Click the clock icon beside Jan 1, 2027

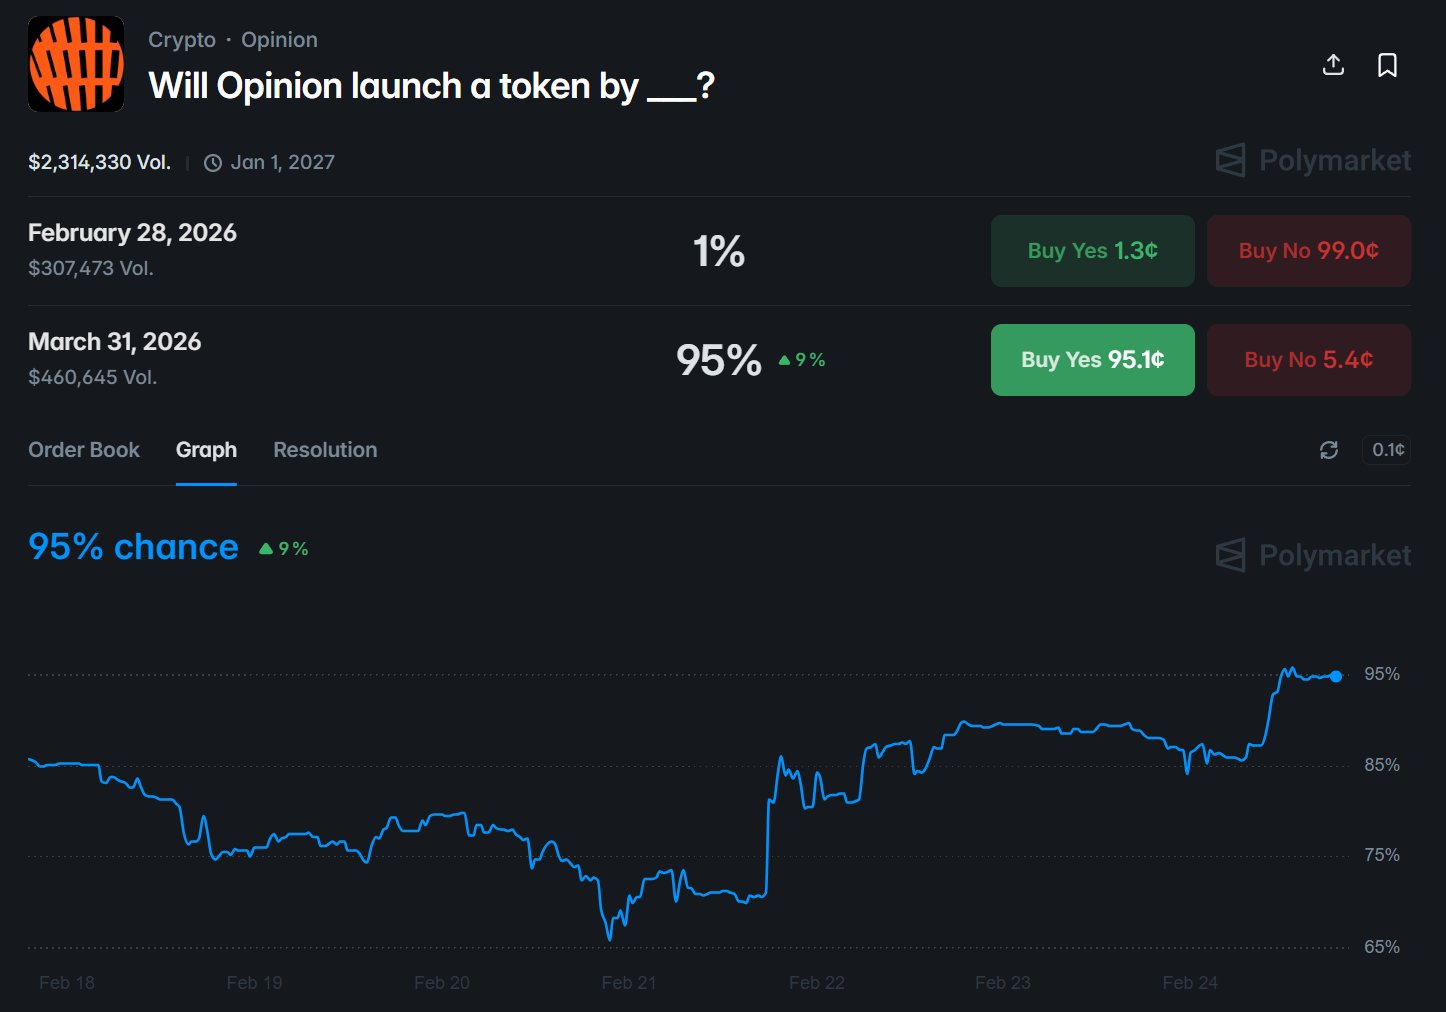213,163
